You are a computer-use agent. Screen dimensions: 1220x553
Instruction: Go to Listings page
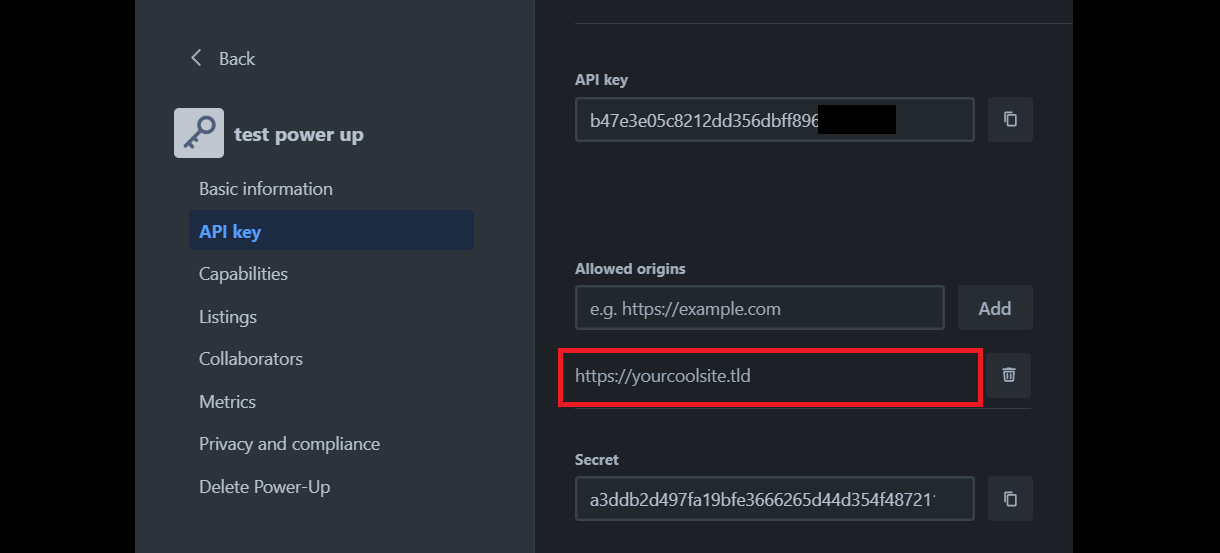tap(228, 317)
